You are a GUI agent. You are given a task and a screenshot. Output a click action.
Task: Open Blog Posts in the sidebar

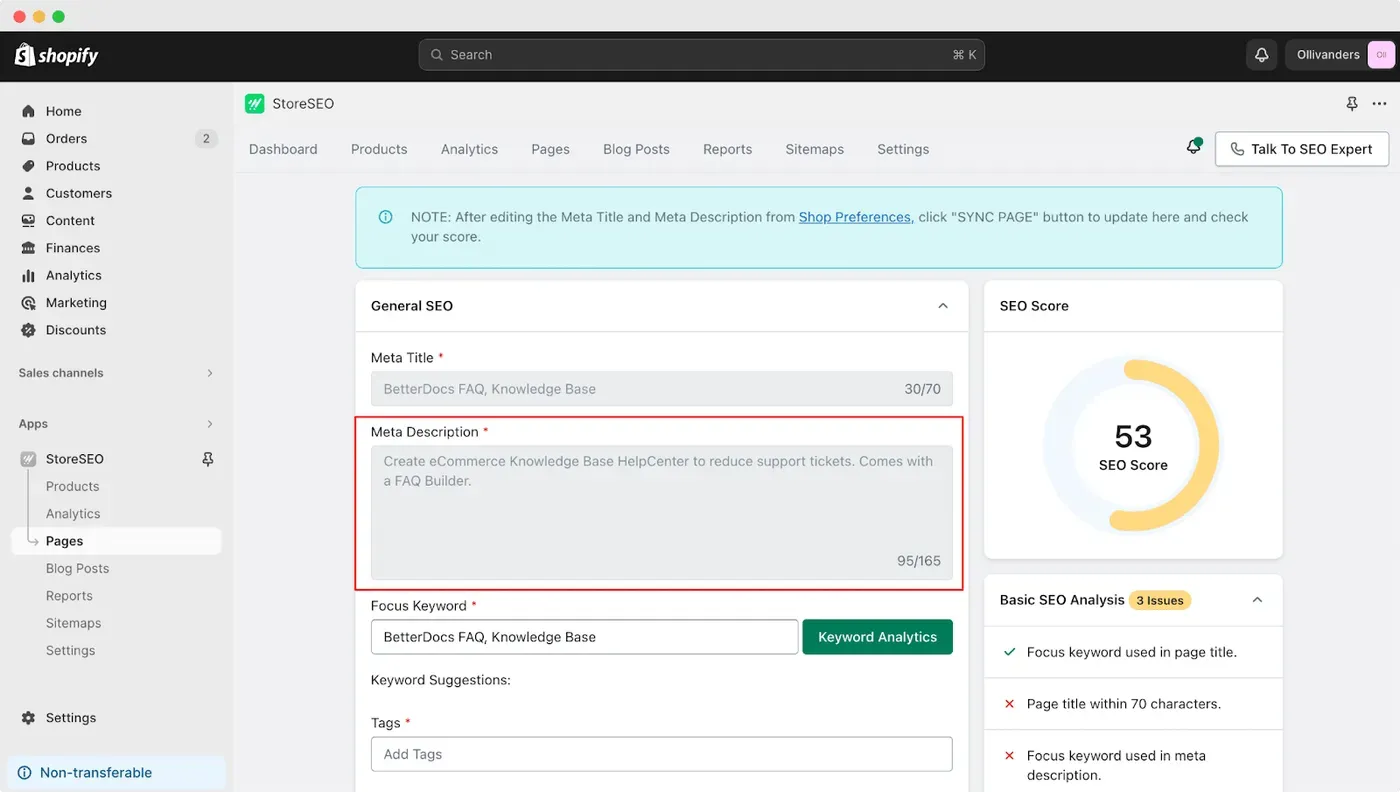point(77,568)
